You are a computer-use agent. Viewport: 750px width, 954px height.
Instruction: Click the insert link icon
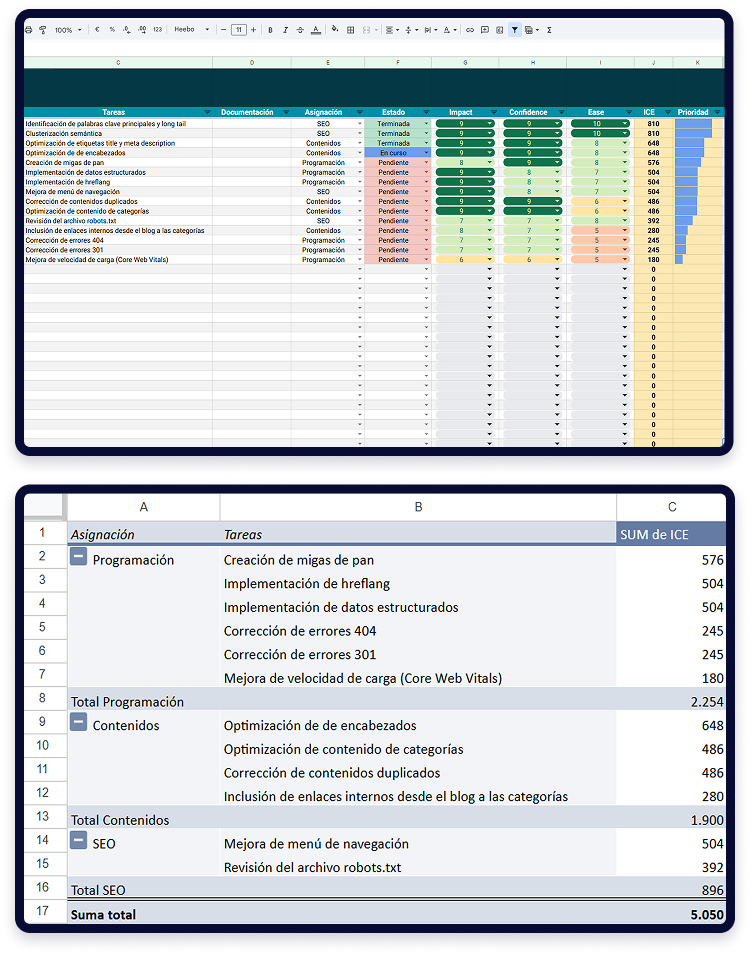click(x=470, y=30)
